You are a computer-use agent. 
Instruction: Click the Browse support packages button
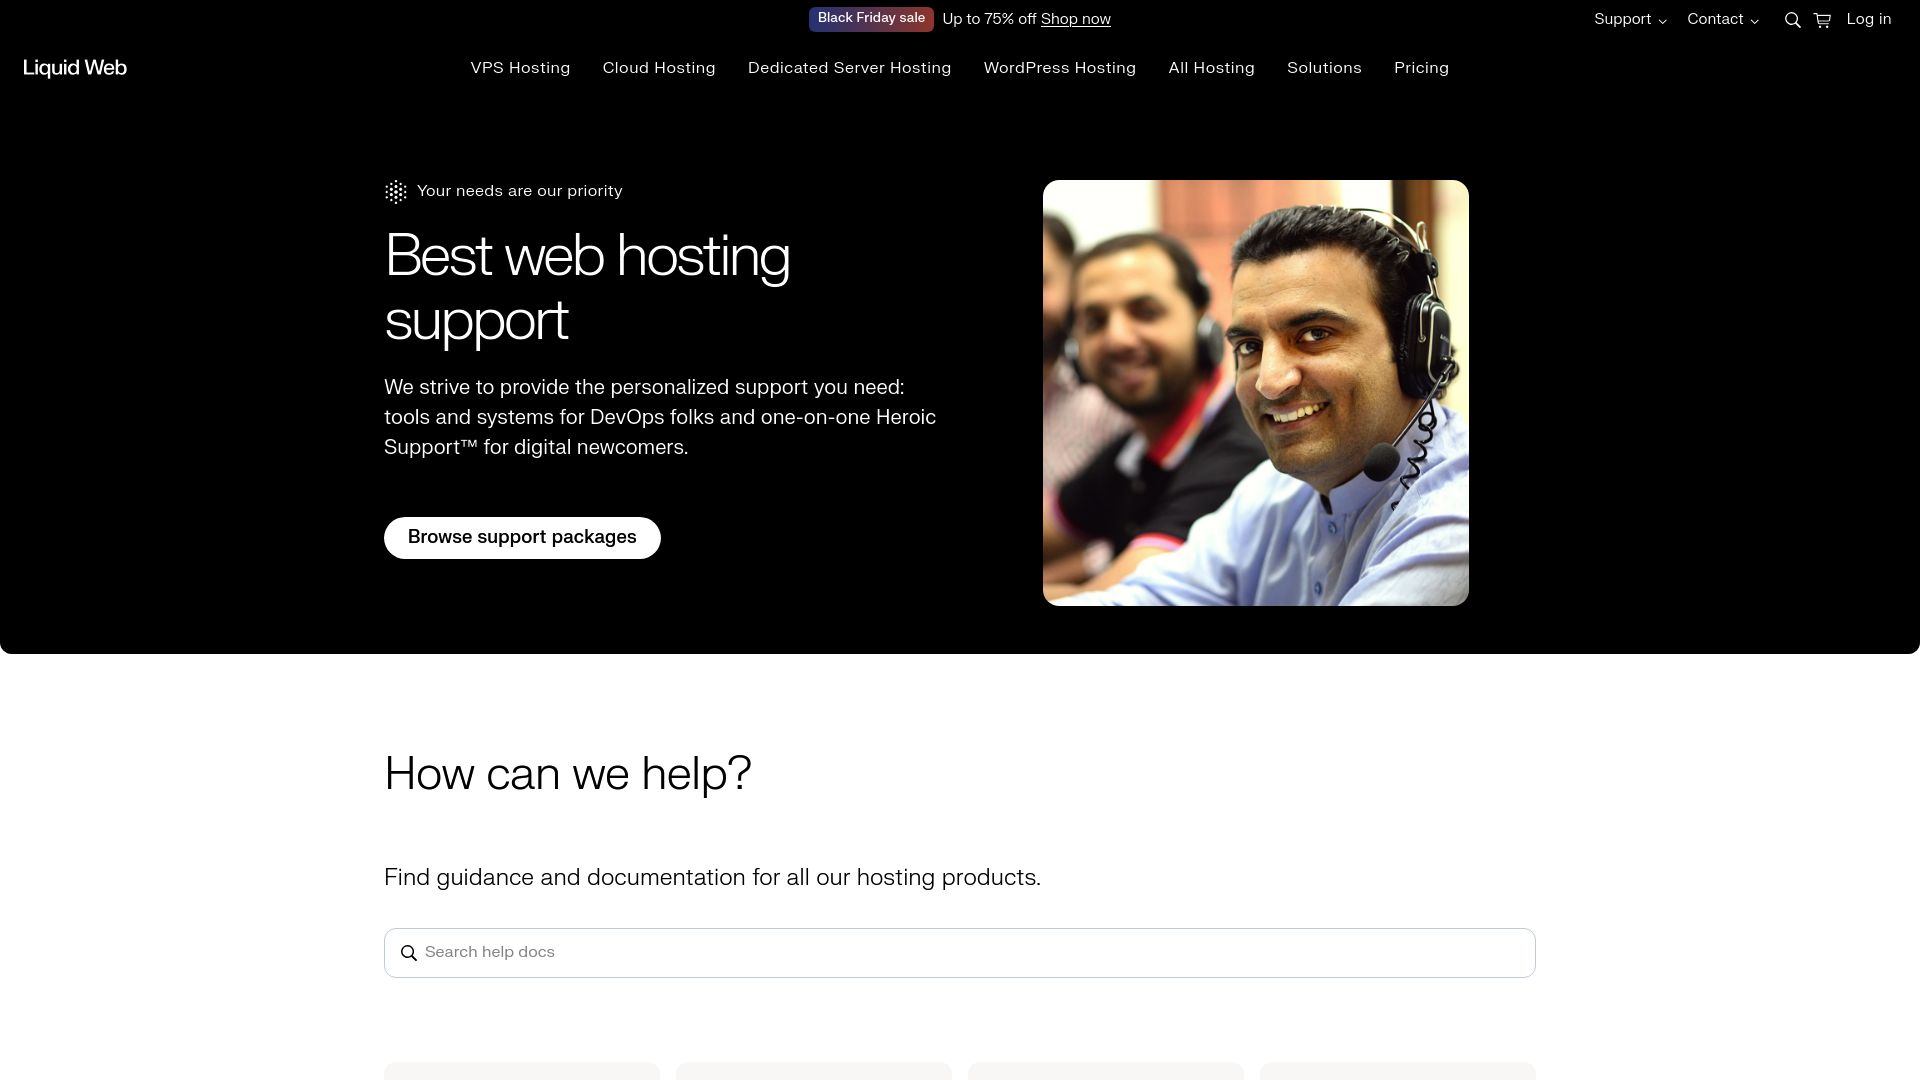coord(522,537)
